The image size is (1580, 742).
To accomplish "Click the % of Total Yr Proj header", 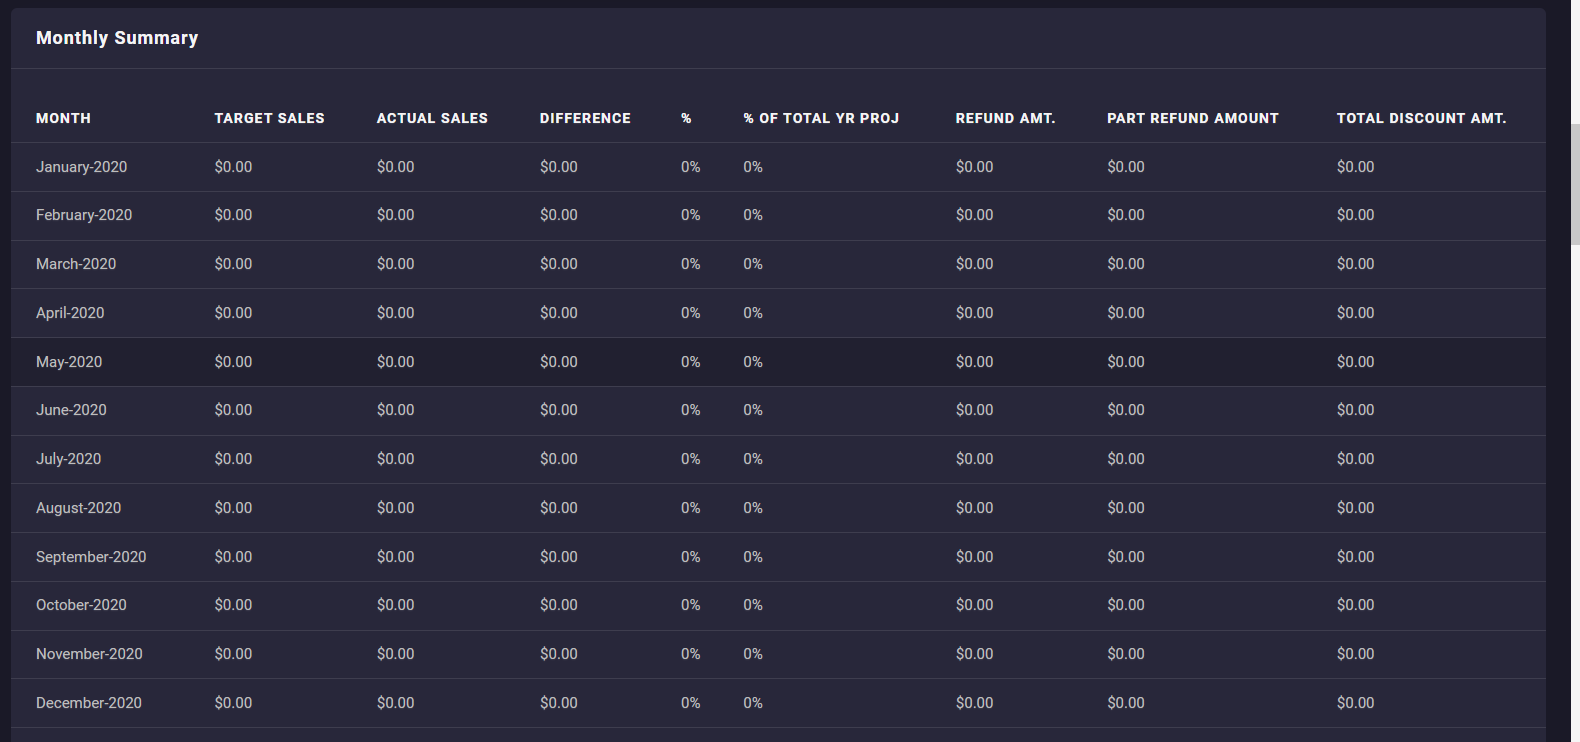I will tap(821, 118).
